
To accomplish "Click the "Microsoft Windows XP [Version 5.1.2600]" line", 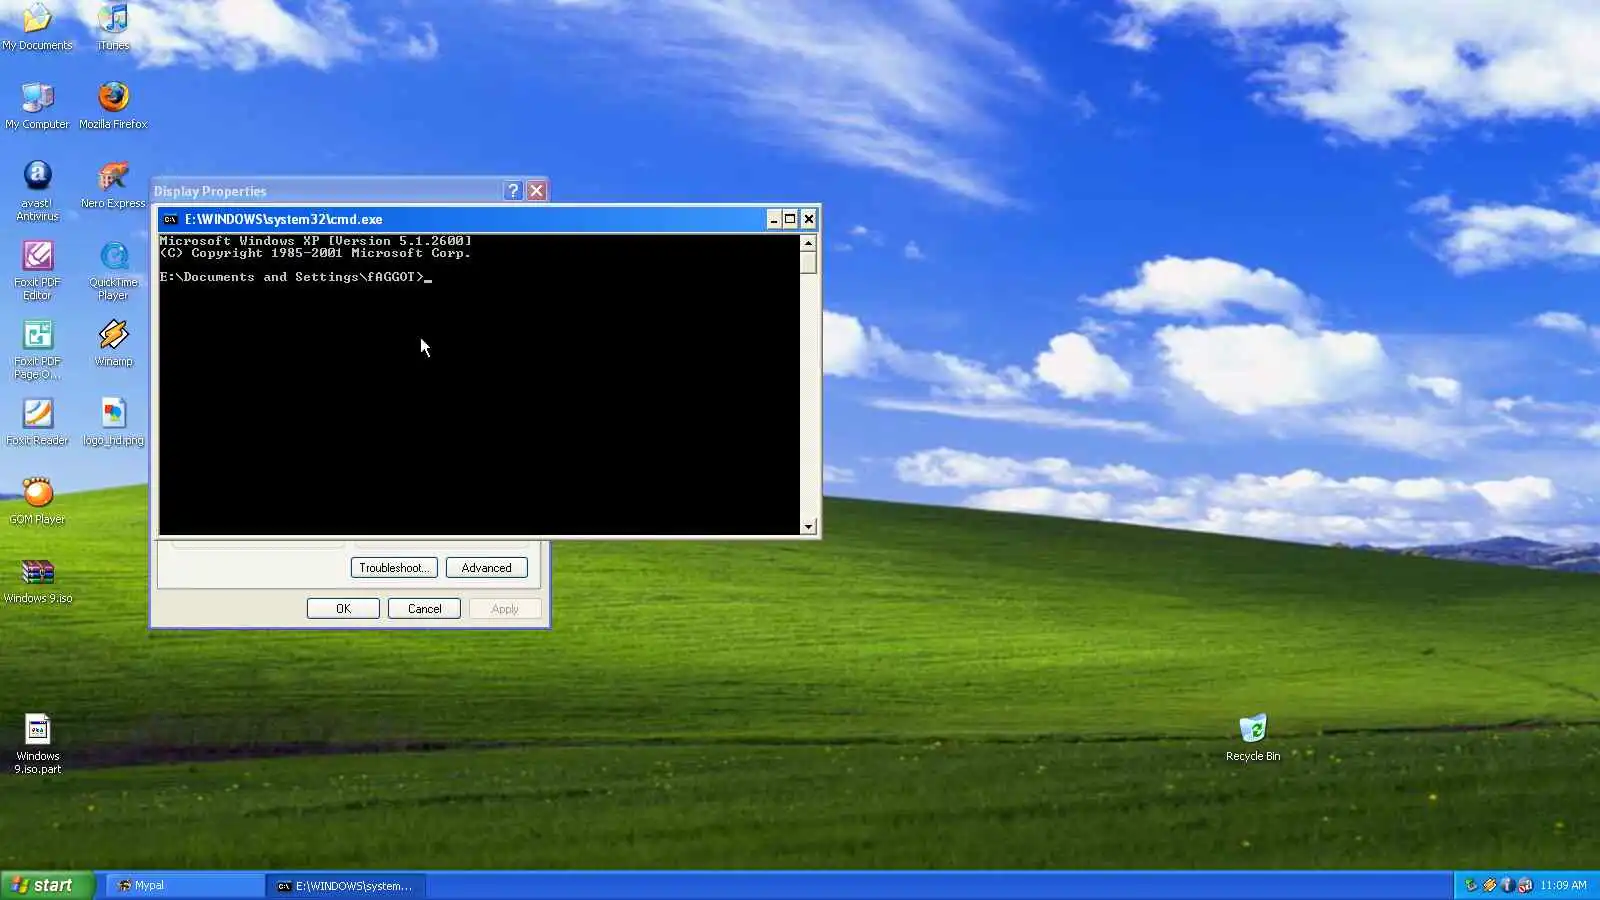I will [316, 241].
